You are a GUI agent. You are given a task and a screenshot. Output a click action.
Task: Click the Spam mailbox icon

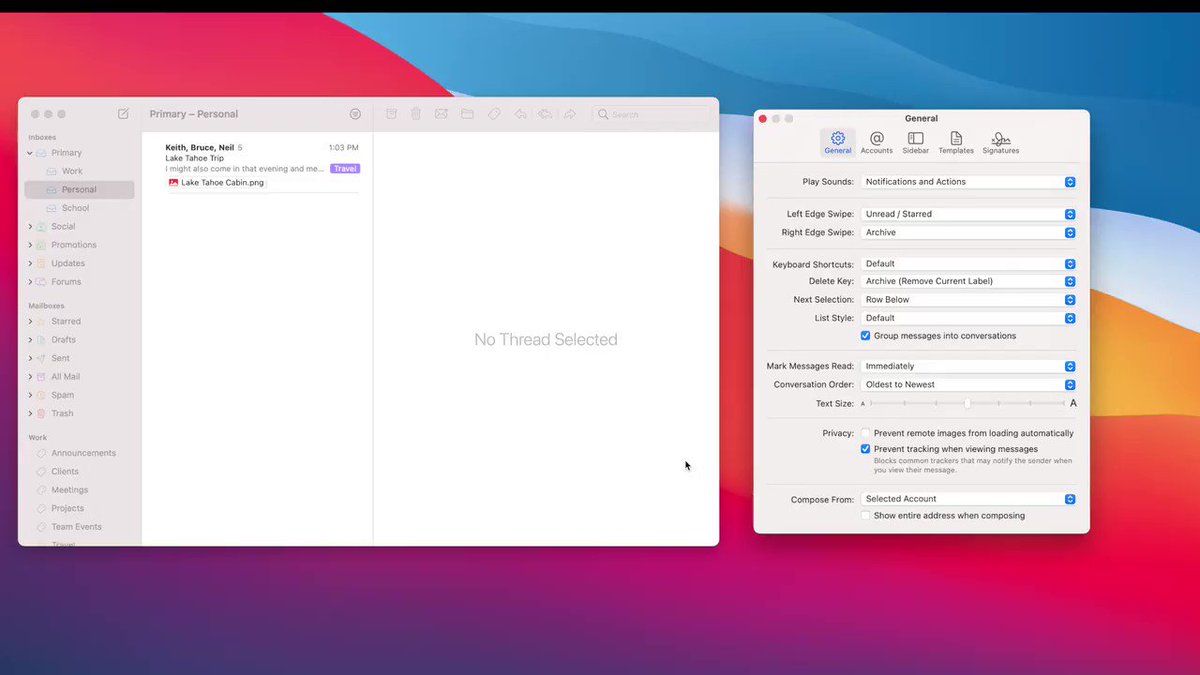pos(42,395)
